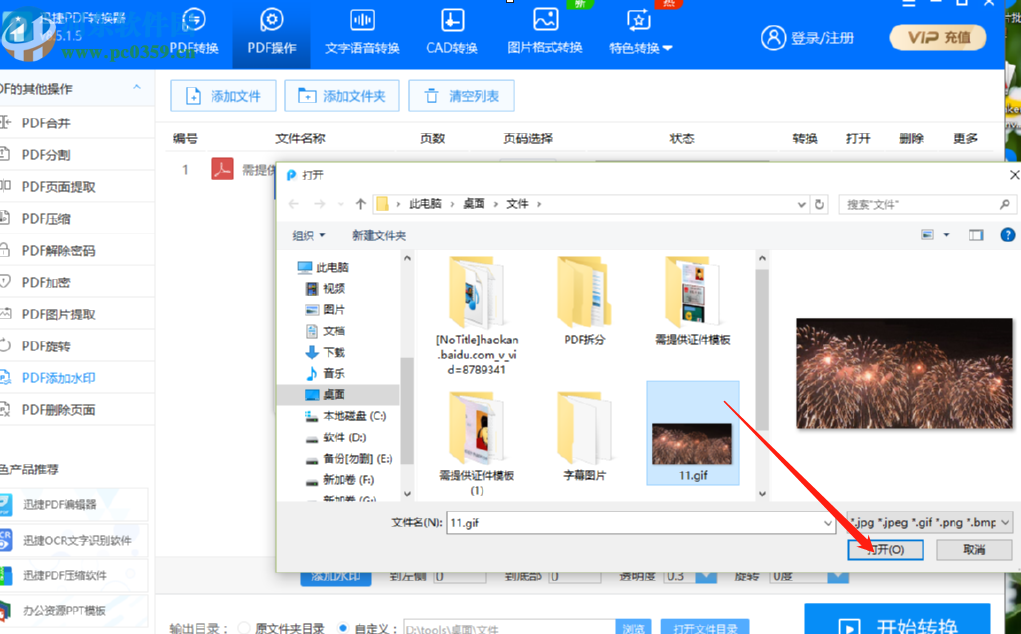This screenshot has width=1021, height=634.
Task: Select 下载 in navigation tree
Action: [x=326, y=352]
